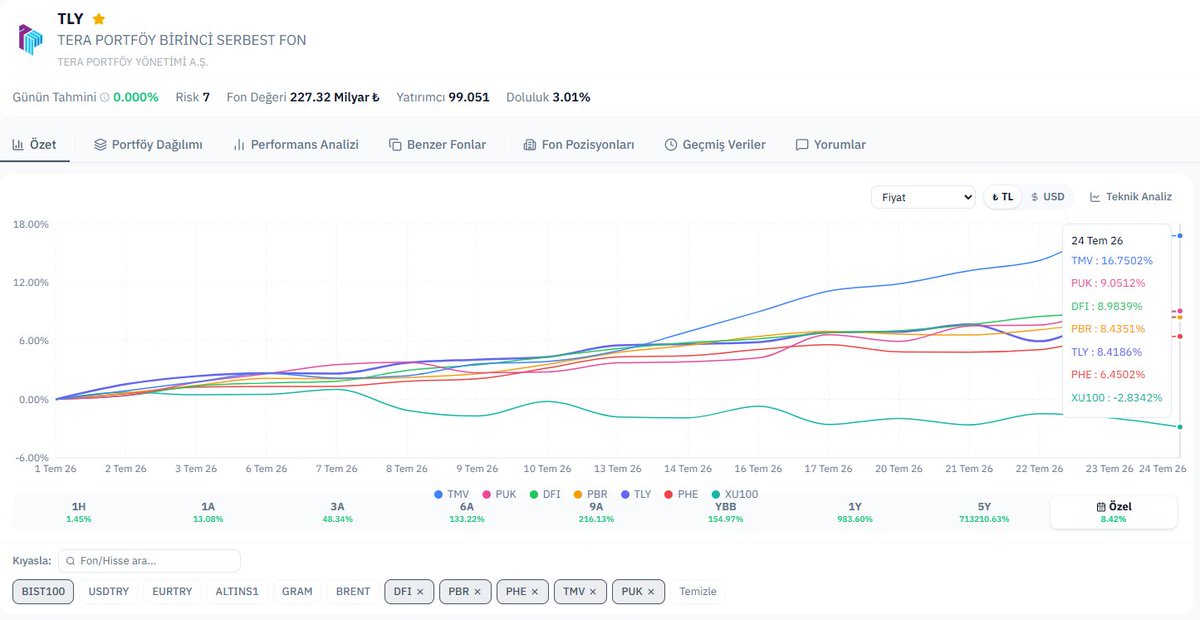This screenshot has width=1200, height=620.
Task: Toggle XU100 series in chart legend
Action: click(734, 494)
